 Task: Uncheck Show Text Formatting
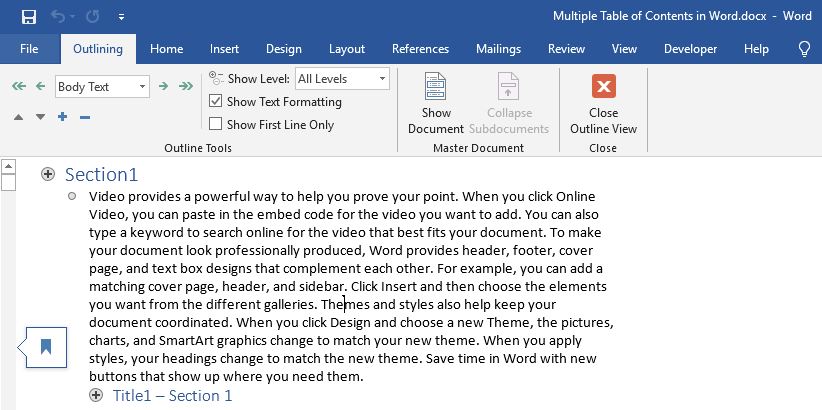pyautogui.click(x=215, y=101)
